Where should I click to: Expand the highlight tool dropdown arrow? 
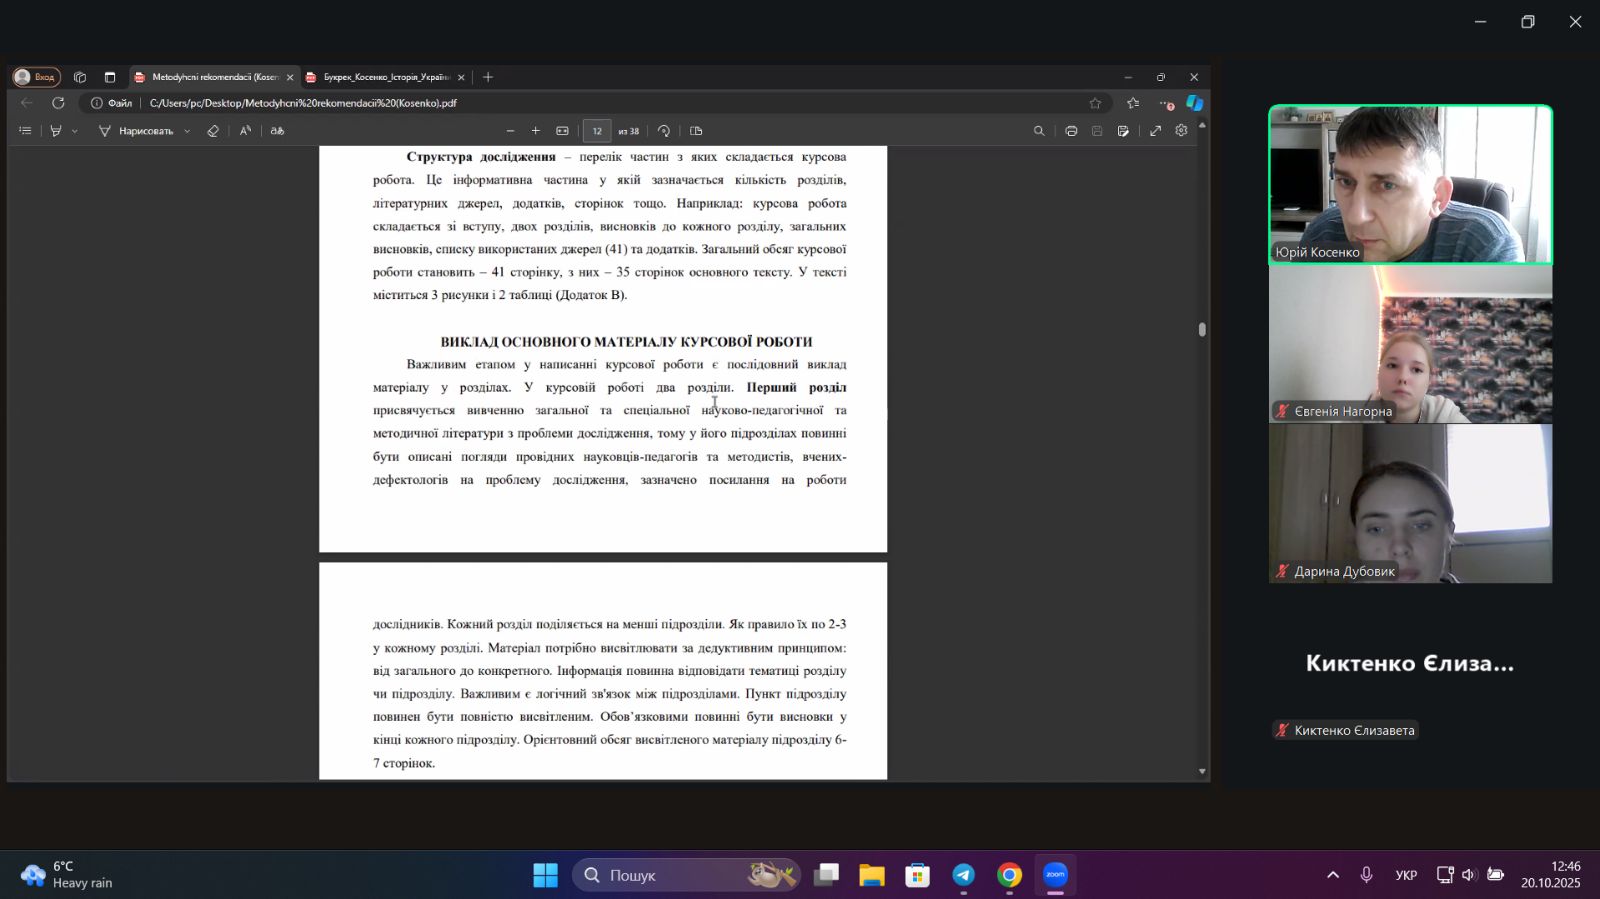74,131
